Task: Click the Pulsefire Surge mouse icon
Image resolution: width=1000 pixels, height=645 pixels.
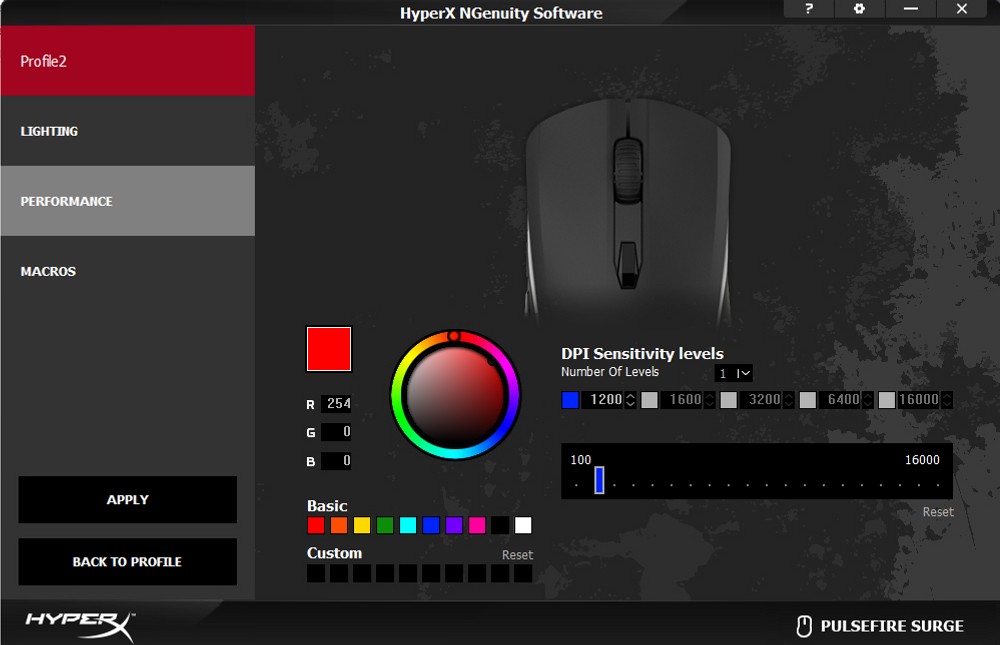Action: coord(804,626)
